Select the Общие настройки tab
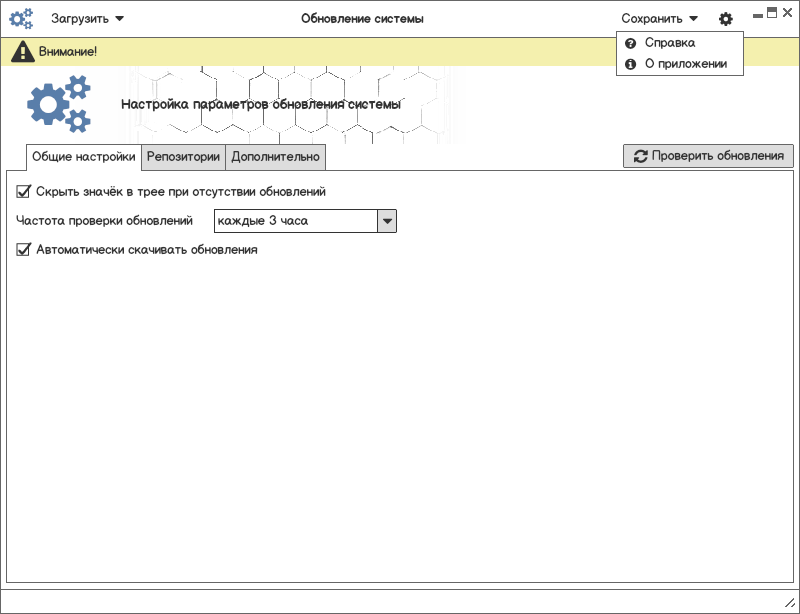 (84, 157)
